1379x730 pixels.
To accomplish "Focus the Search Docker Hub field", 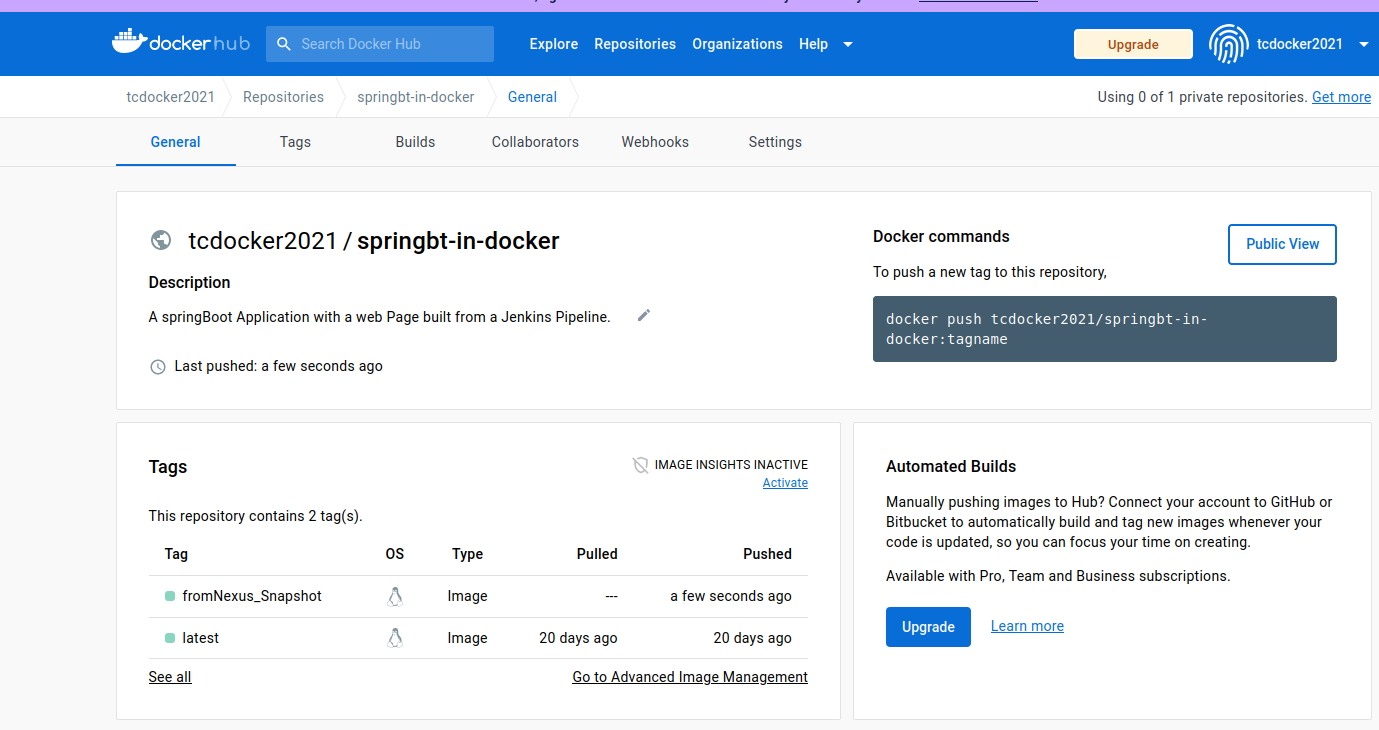I will (x=380, y=44).
